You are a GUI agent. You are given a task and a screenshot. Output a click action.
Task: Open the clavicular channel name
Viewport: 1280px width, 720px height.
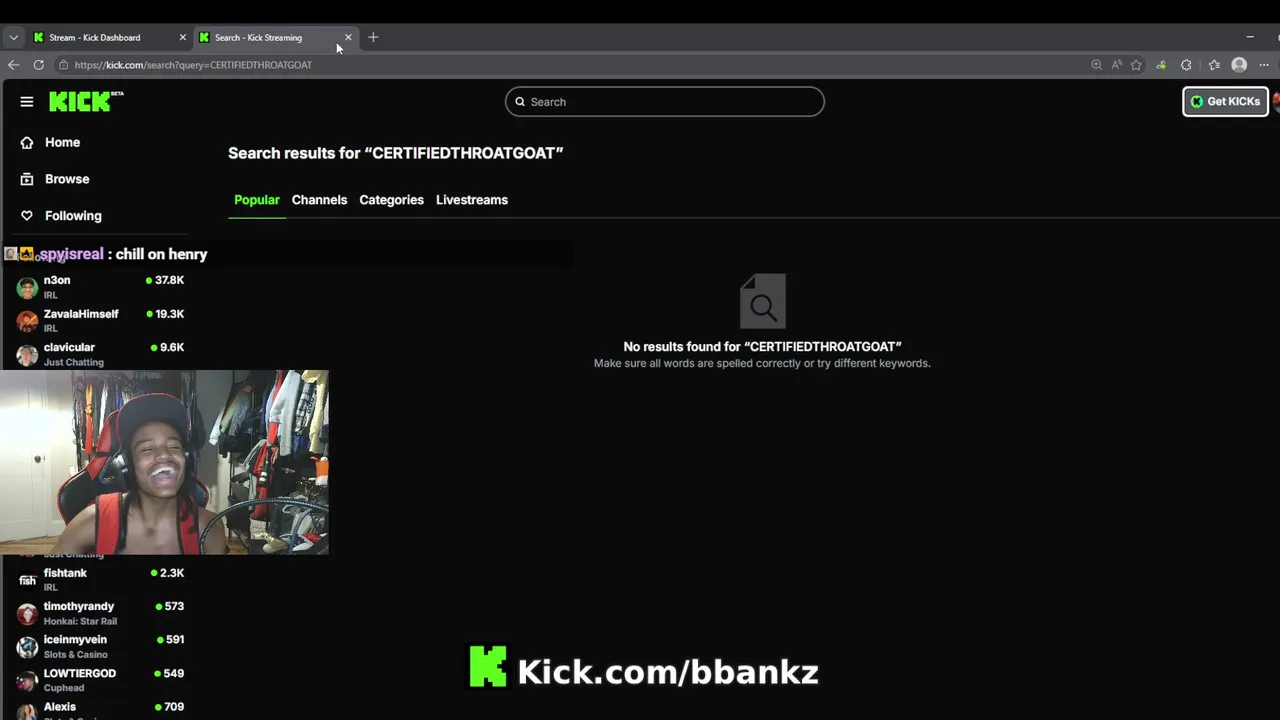pyautogui.click(x=69, y=348)
